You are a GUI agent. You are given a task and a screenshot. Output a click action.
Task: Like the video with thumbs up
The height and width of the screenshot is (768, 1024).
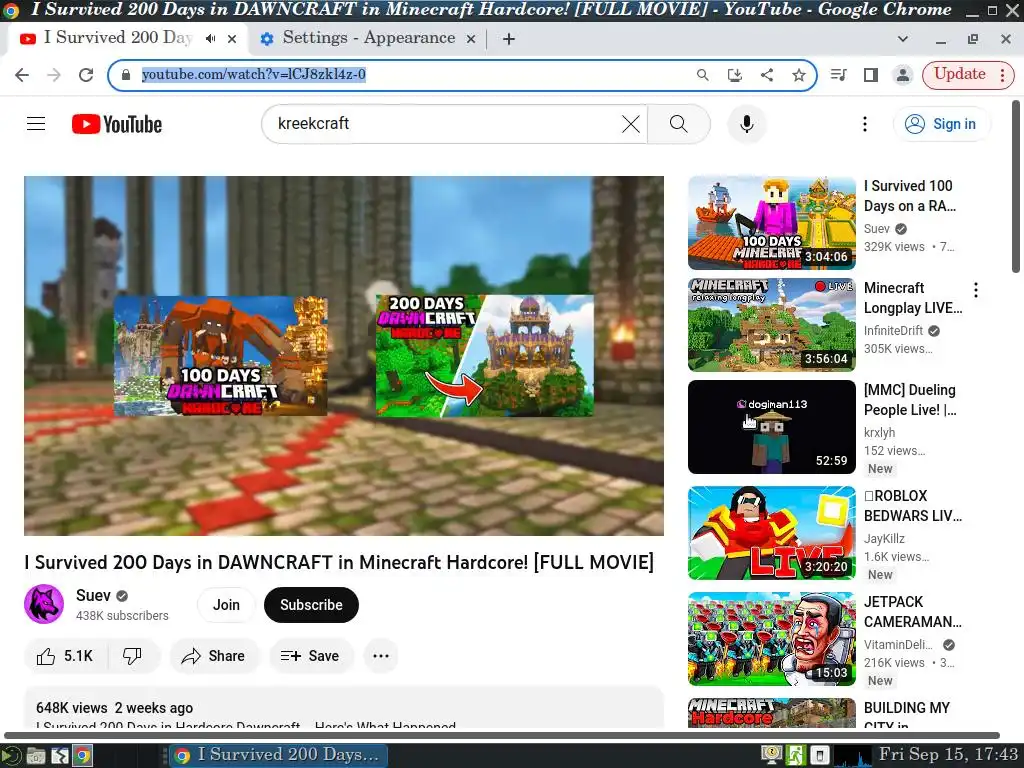pos(64,656)
